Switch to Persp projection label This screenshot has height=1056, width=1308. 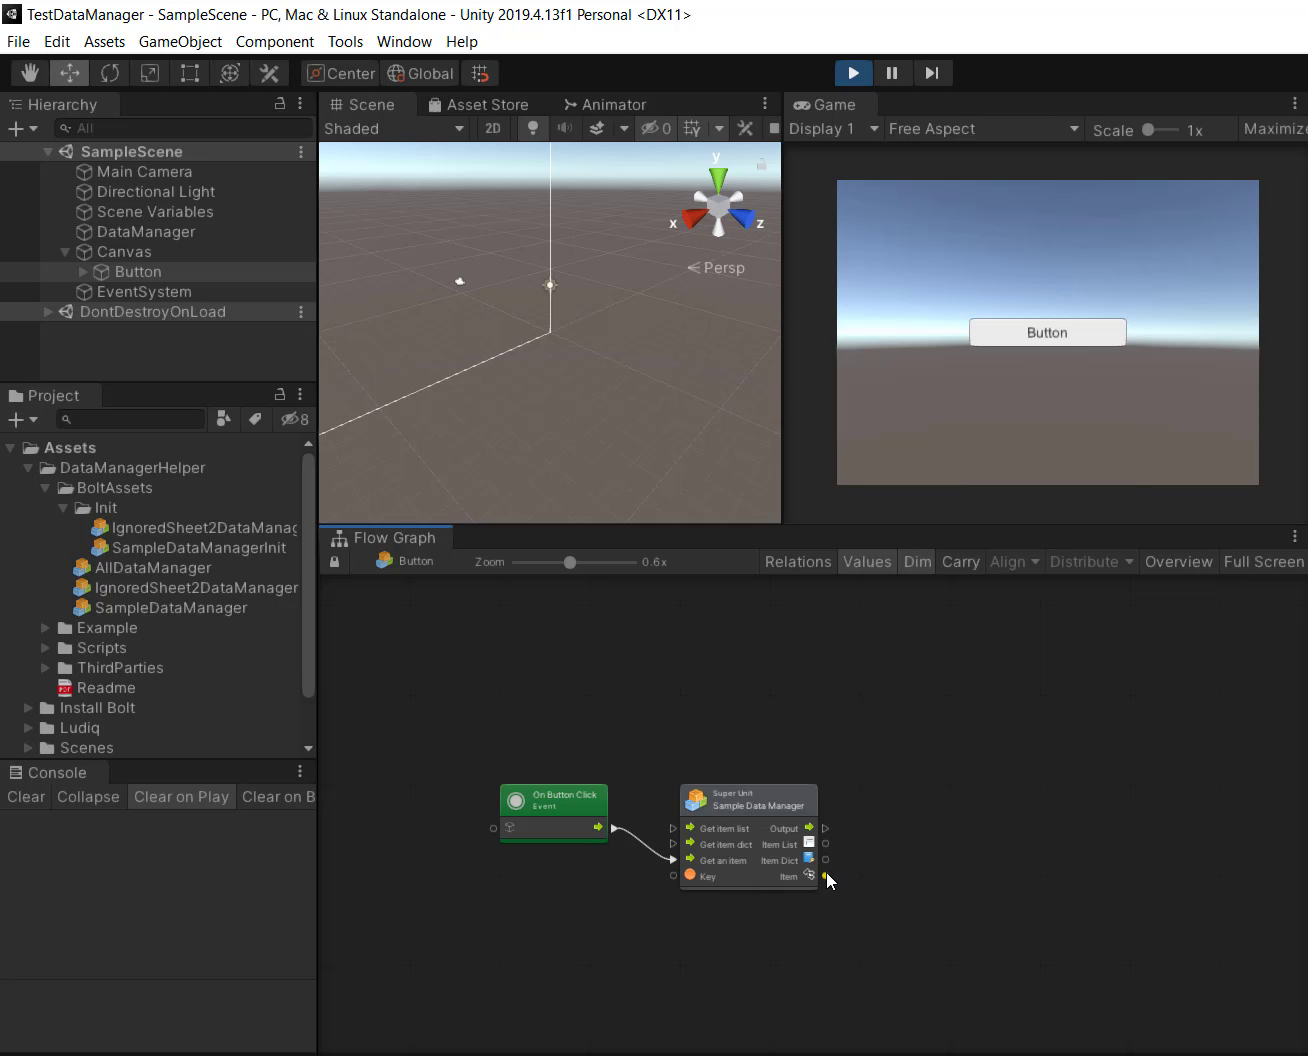coord(716,267)
